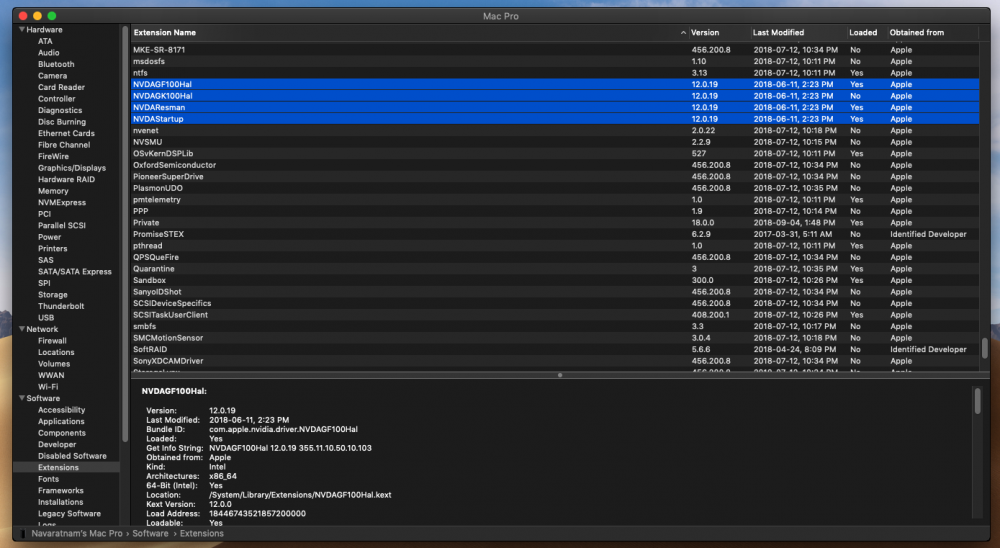Select USB in the sidebar
The image size is (1000, 548).
coord(46,318)
